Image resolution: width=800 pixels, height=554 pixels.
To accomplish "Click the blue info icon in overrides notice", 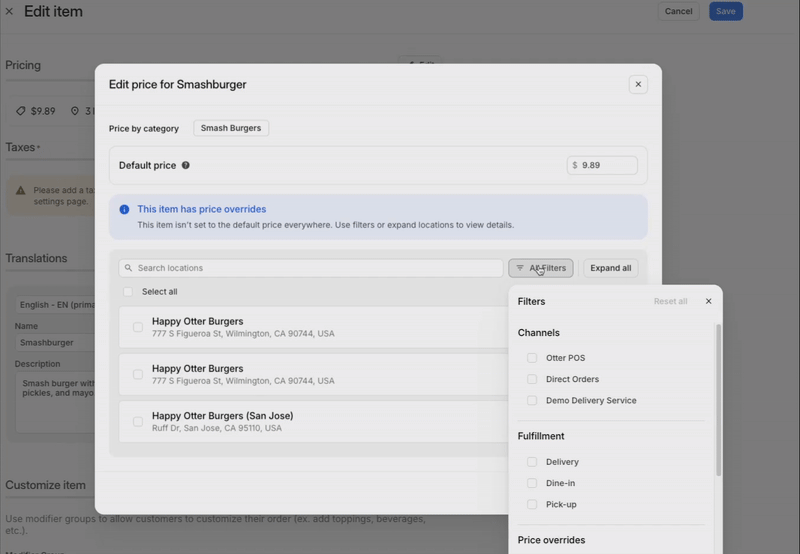I will [x=124, y=210].
